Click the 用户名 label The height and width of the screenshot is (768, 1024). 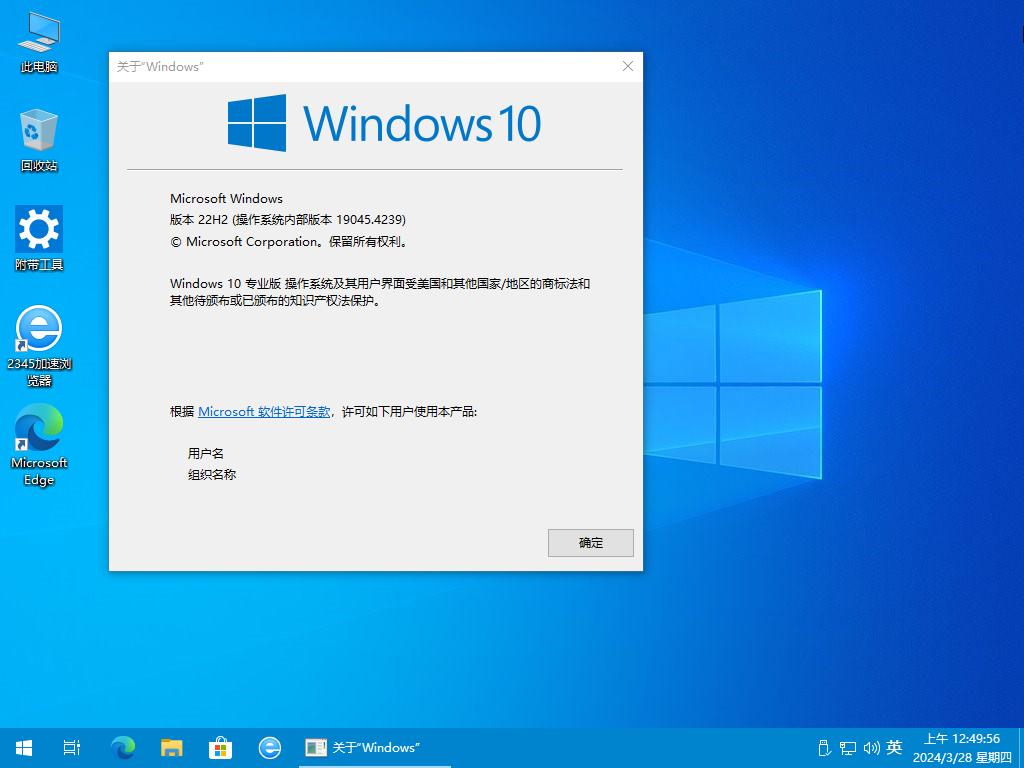206,453
